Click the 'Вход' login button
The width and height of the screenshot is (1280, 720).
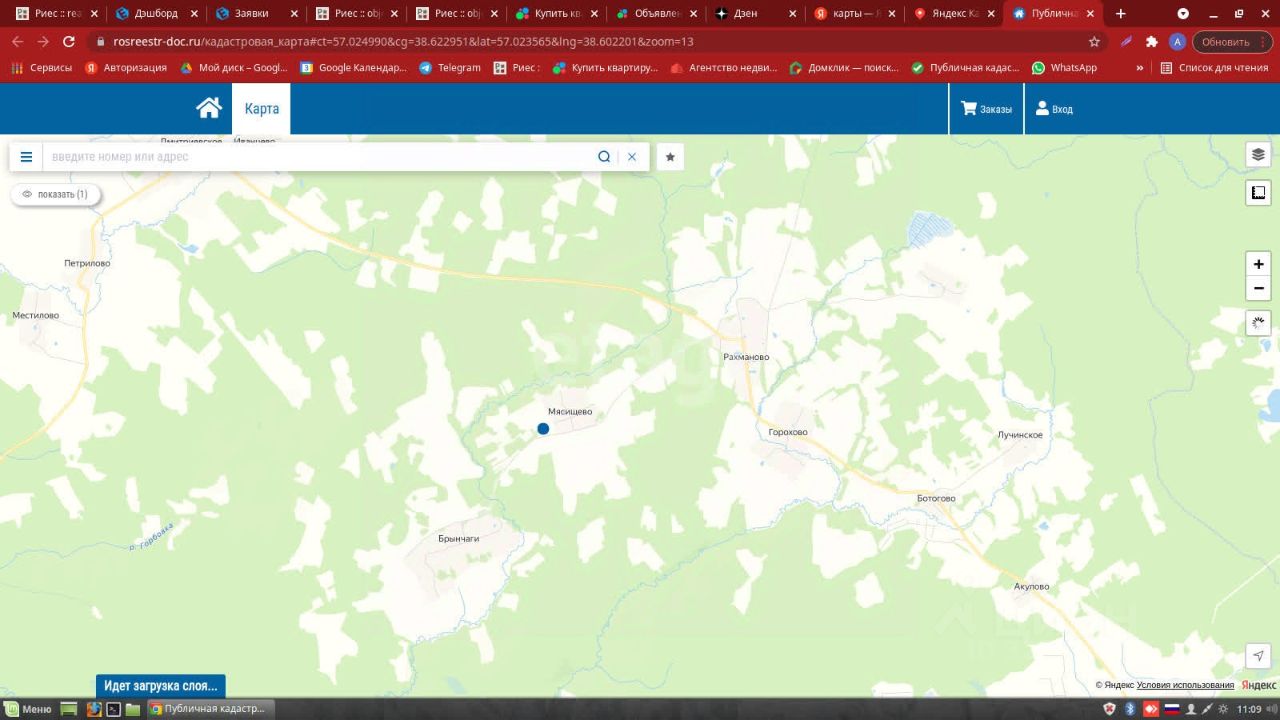(x=1054, y=109)
